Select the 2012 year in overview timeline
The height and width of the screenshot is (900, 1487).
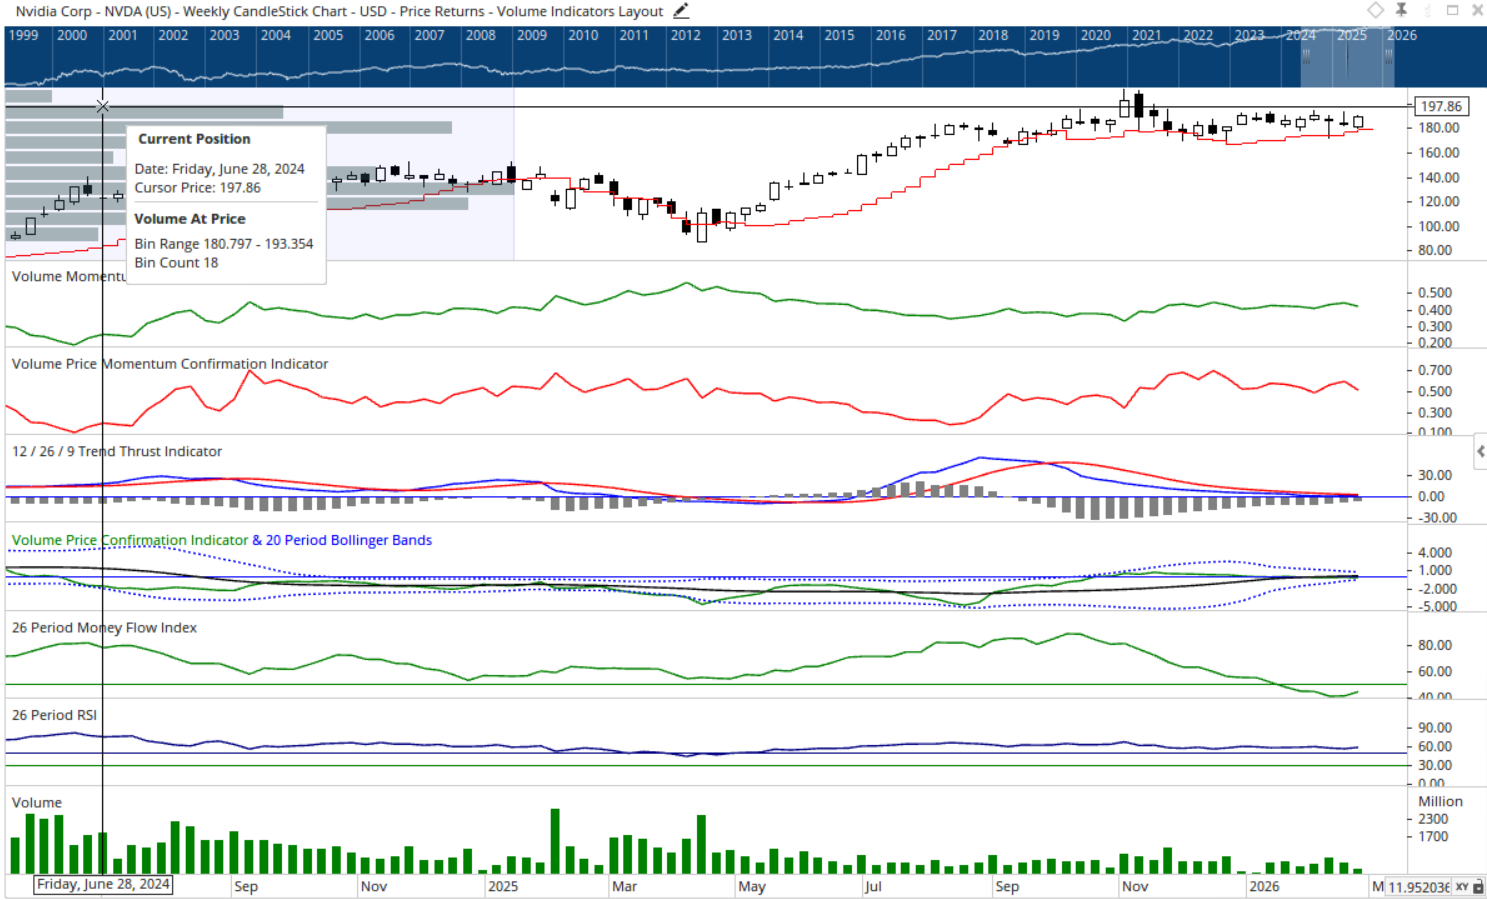[x=685, y=35]
